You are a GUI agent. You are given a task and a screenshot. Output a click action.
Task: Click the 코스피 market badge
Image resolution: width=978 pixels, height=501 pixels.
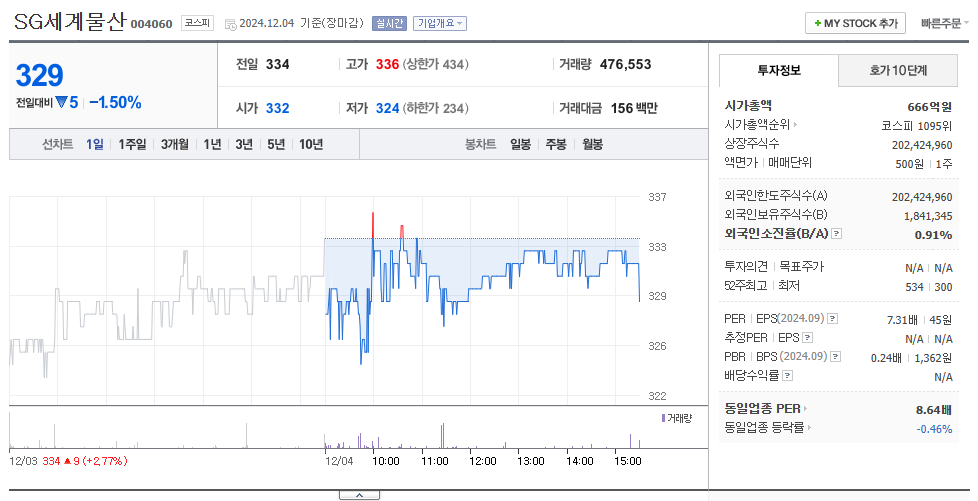(x=197, y=23)
